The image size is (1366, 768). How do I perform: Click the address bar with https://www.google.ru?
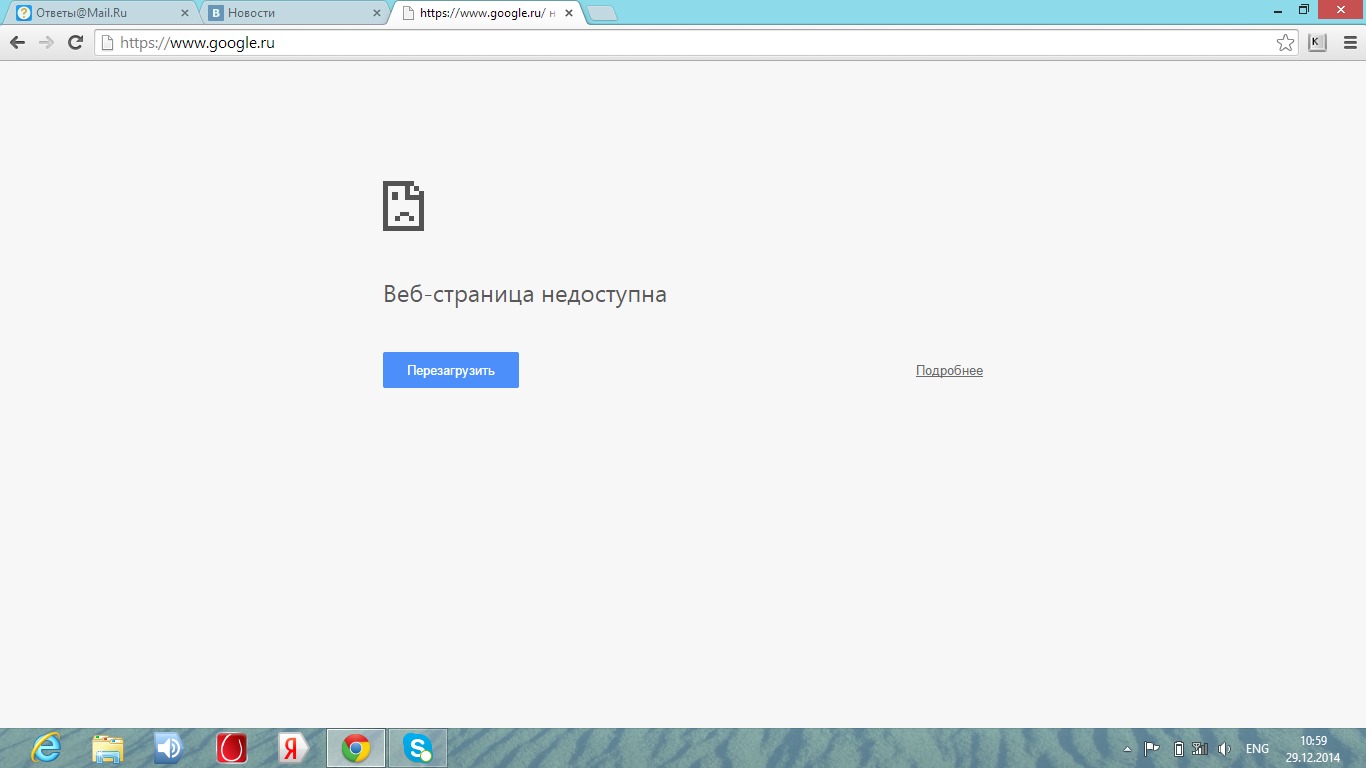[697, 43]
